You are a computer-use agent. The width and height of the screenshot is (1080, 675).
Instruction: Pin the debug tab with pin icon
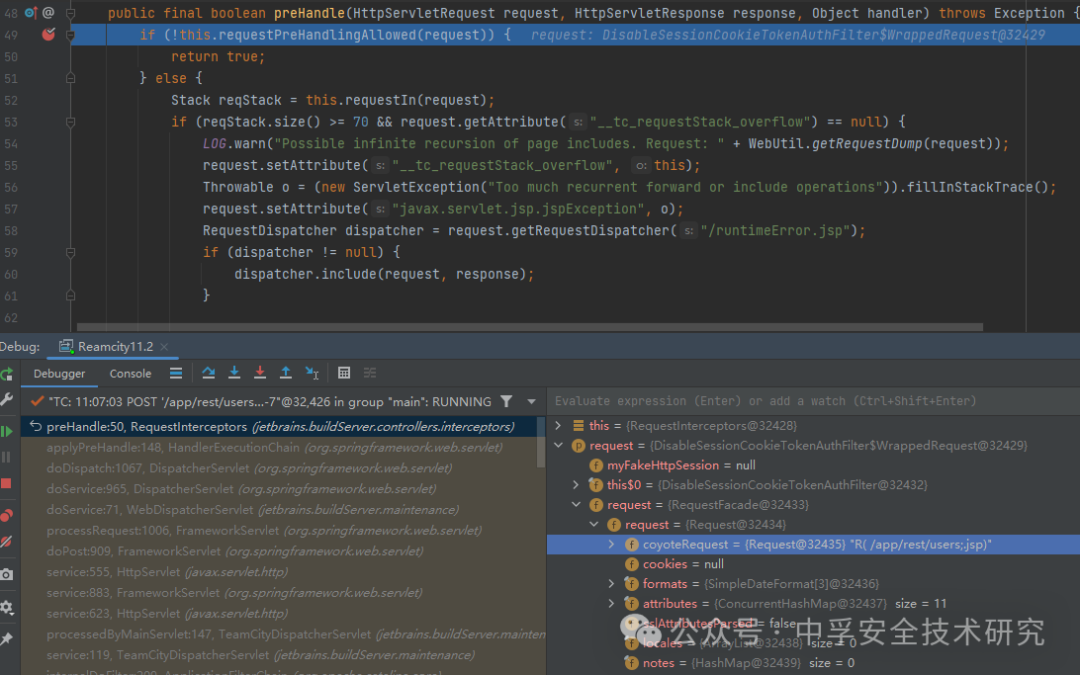(x=6, y=638)
